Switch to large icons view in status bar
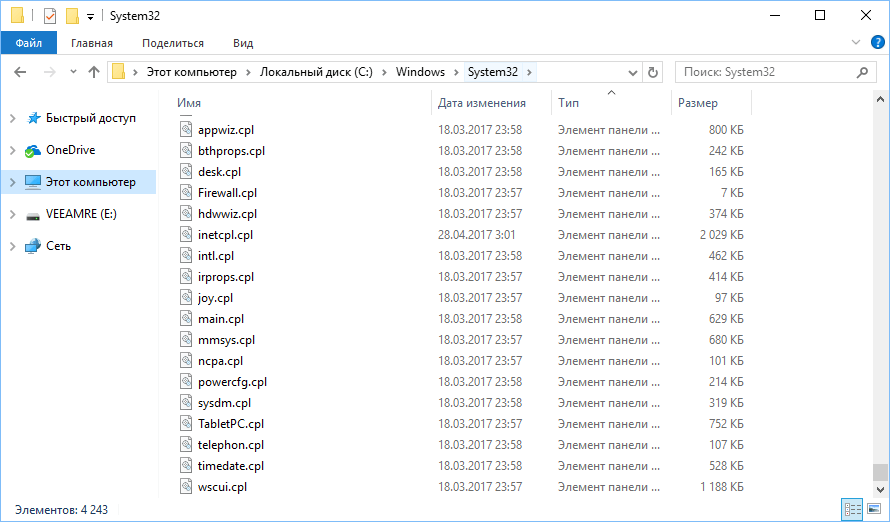The width and height of the screenshot is (890, 522). click(x=875, y=509)
